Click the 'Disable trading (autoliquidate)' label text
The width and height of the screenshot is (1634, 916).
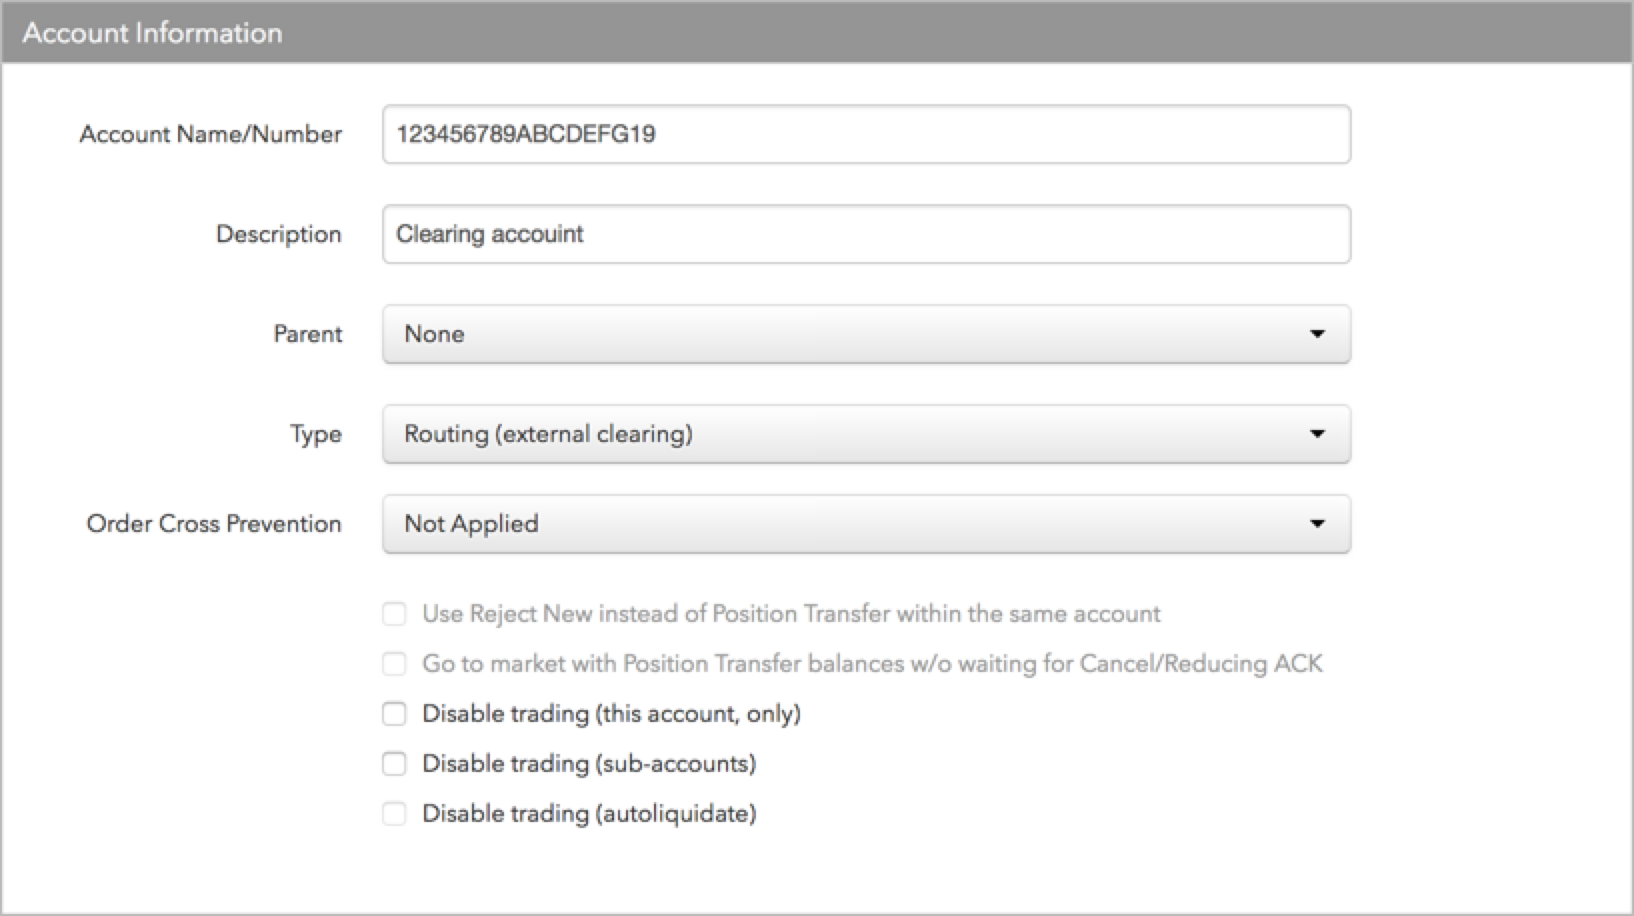[589, 814]
